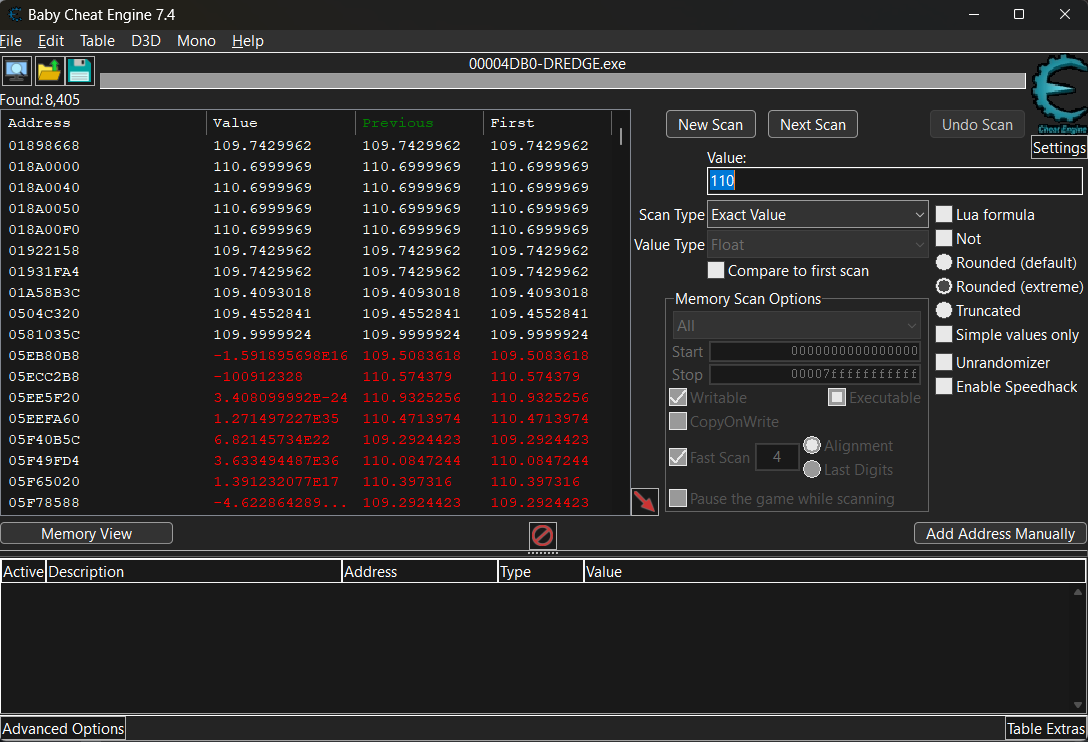This screenshot has height=742, width=1088.
Task: Click the Active column header
Action: tap(24, 572)
